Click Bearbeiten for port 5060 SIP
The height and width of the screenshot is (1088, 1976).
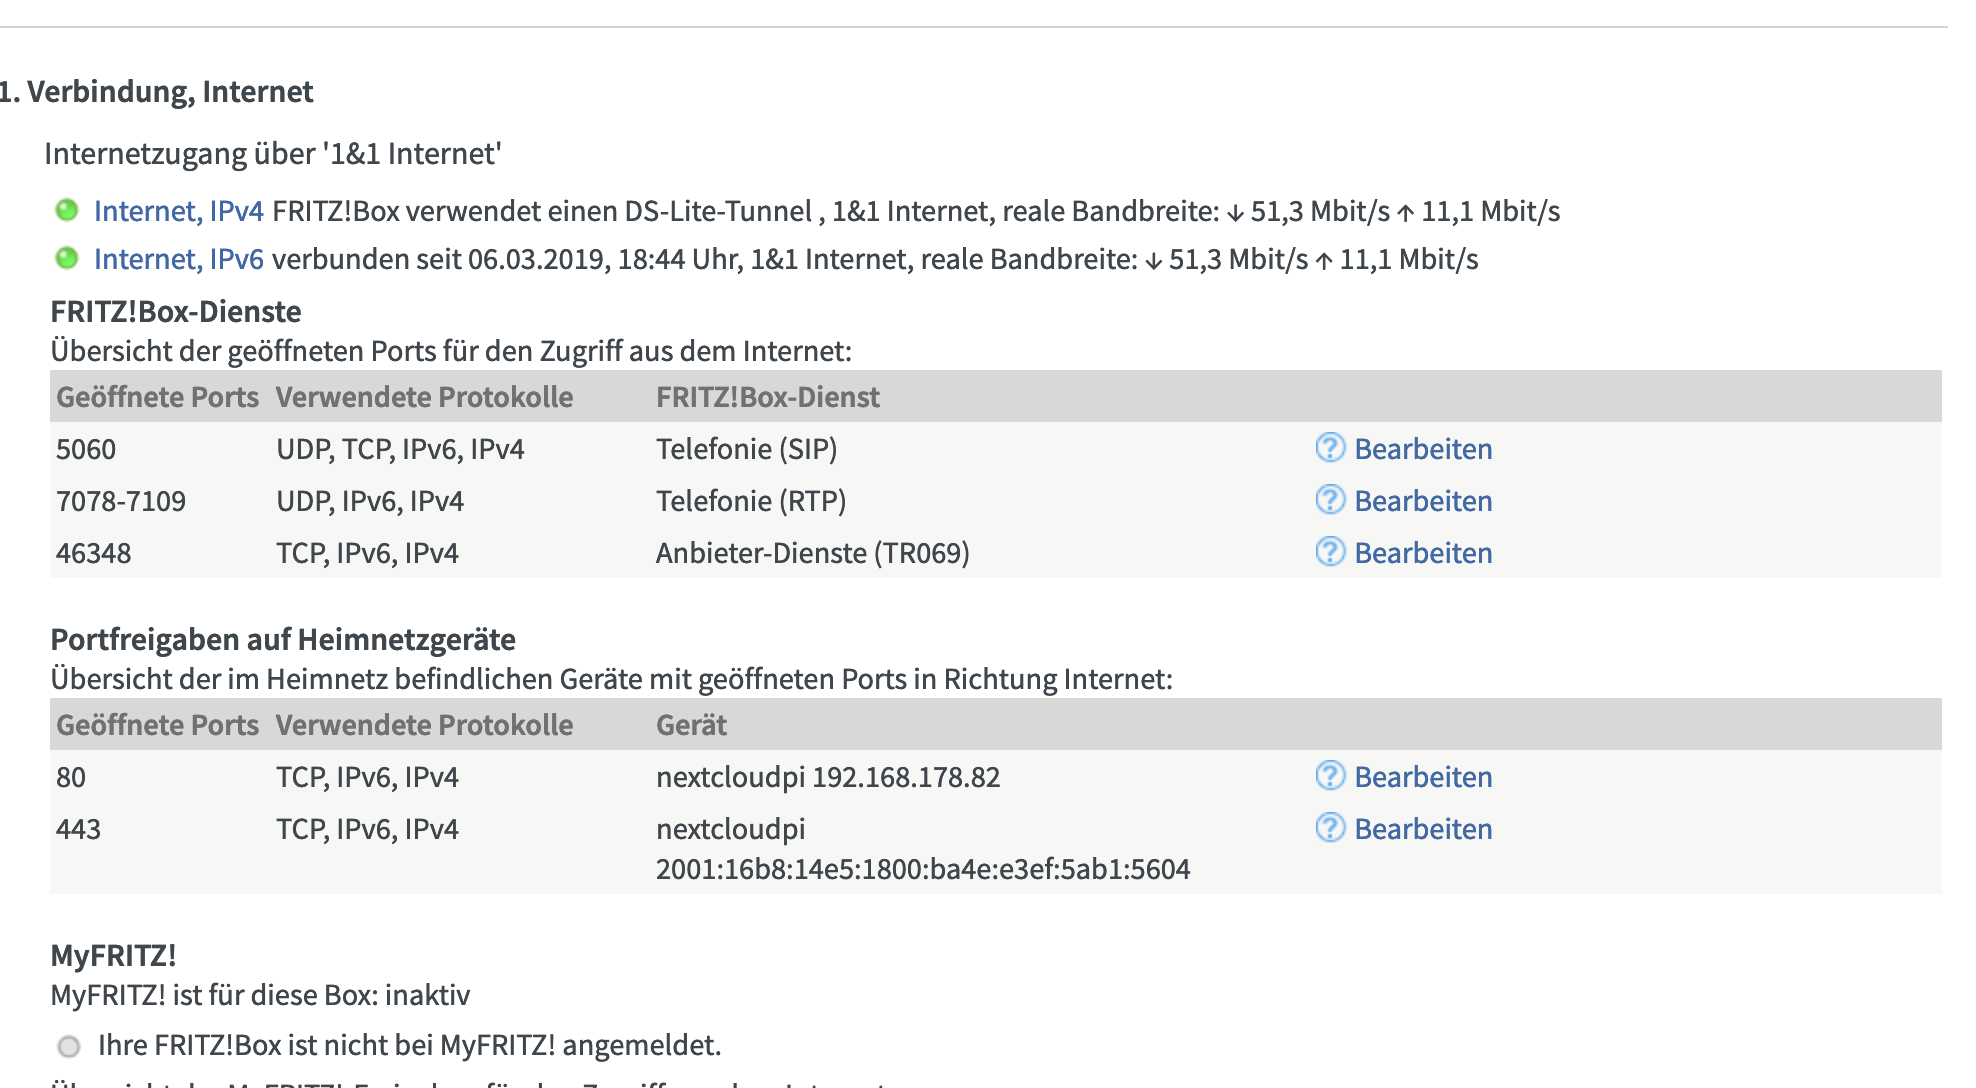1422,449
